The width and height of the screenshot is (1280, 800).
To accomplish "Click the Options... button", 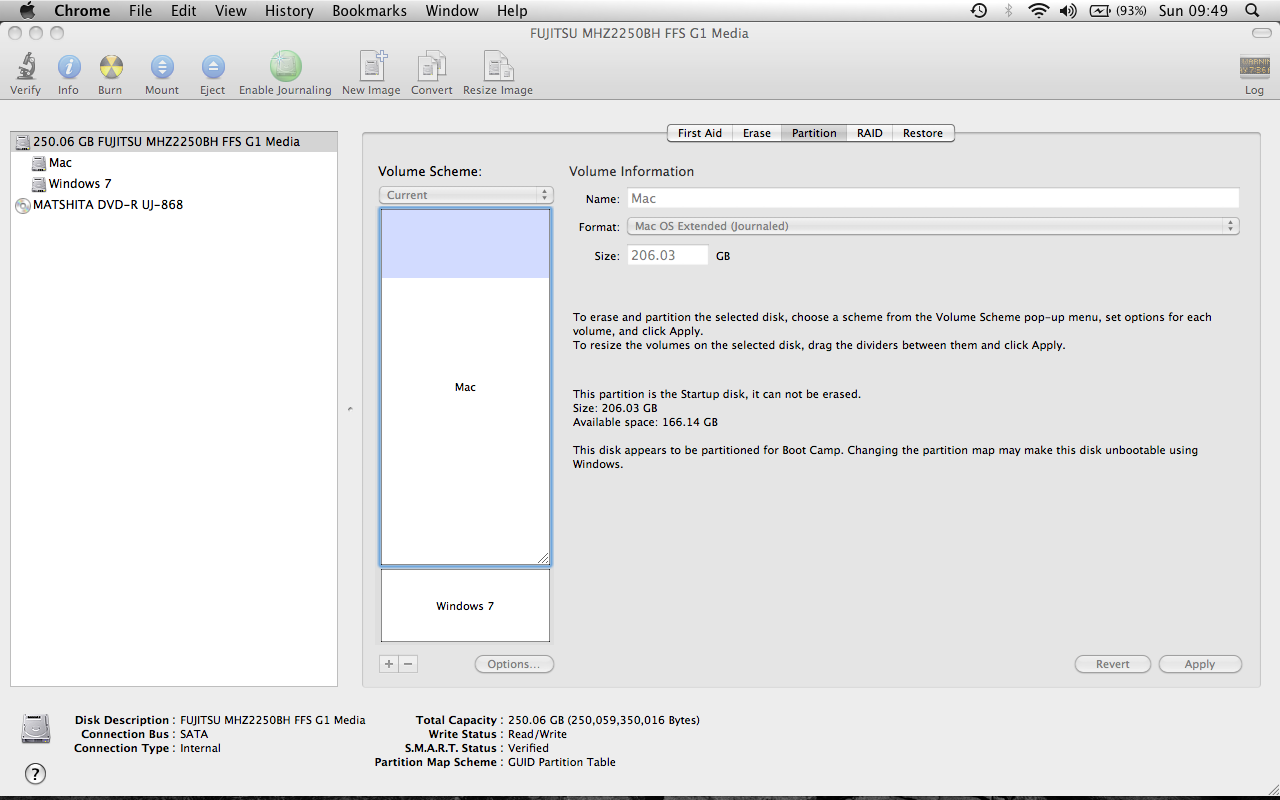I will point(514,664).
